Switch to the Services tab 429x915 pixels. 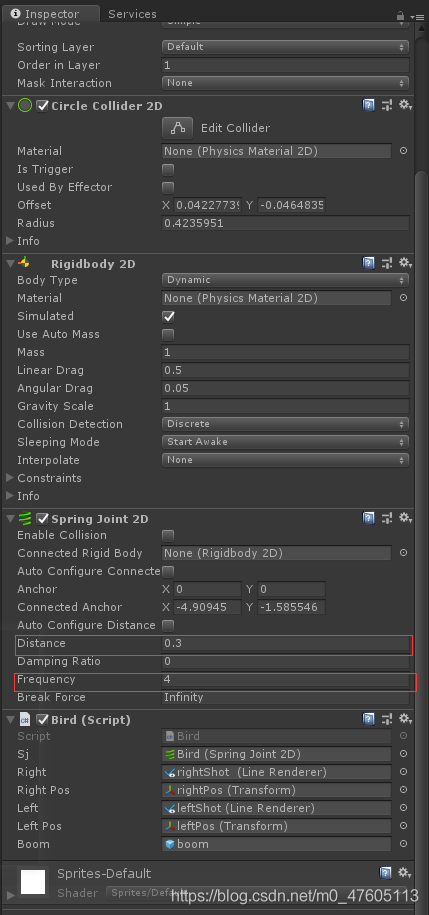click(132, 14)
